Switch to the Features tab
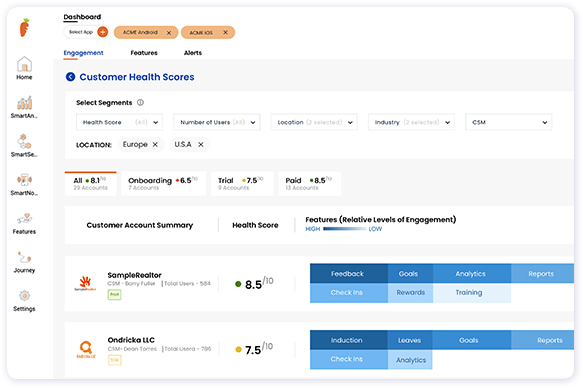This screenshot has width=583, height=388. [144, 53]
